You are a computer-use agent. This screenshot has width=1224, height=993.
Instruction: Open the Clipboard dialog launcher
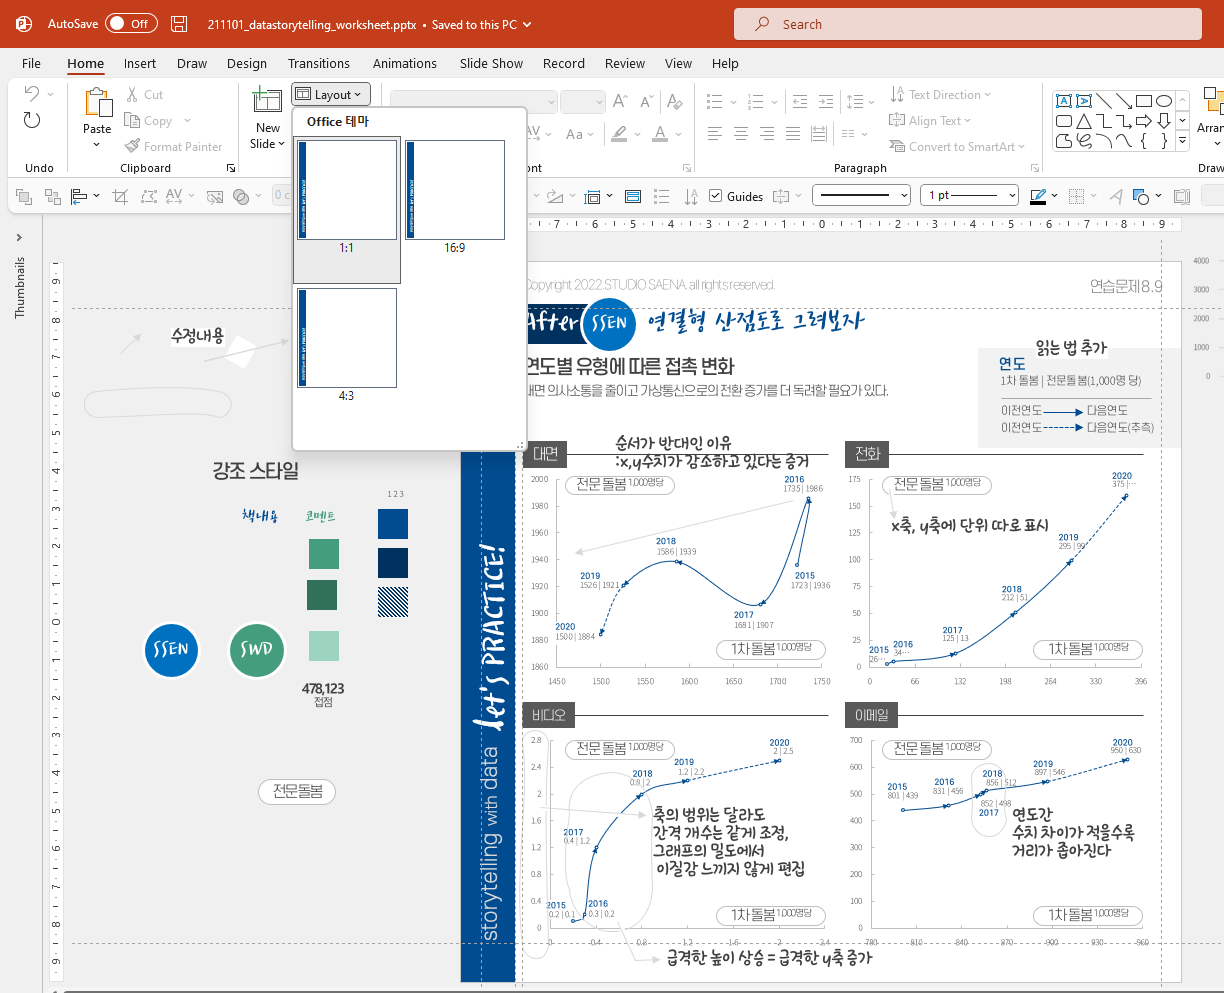point(231,168)
